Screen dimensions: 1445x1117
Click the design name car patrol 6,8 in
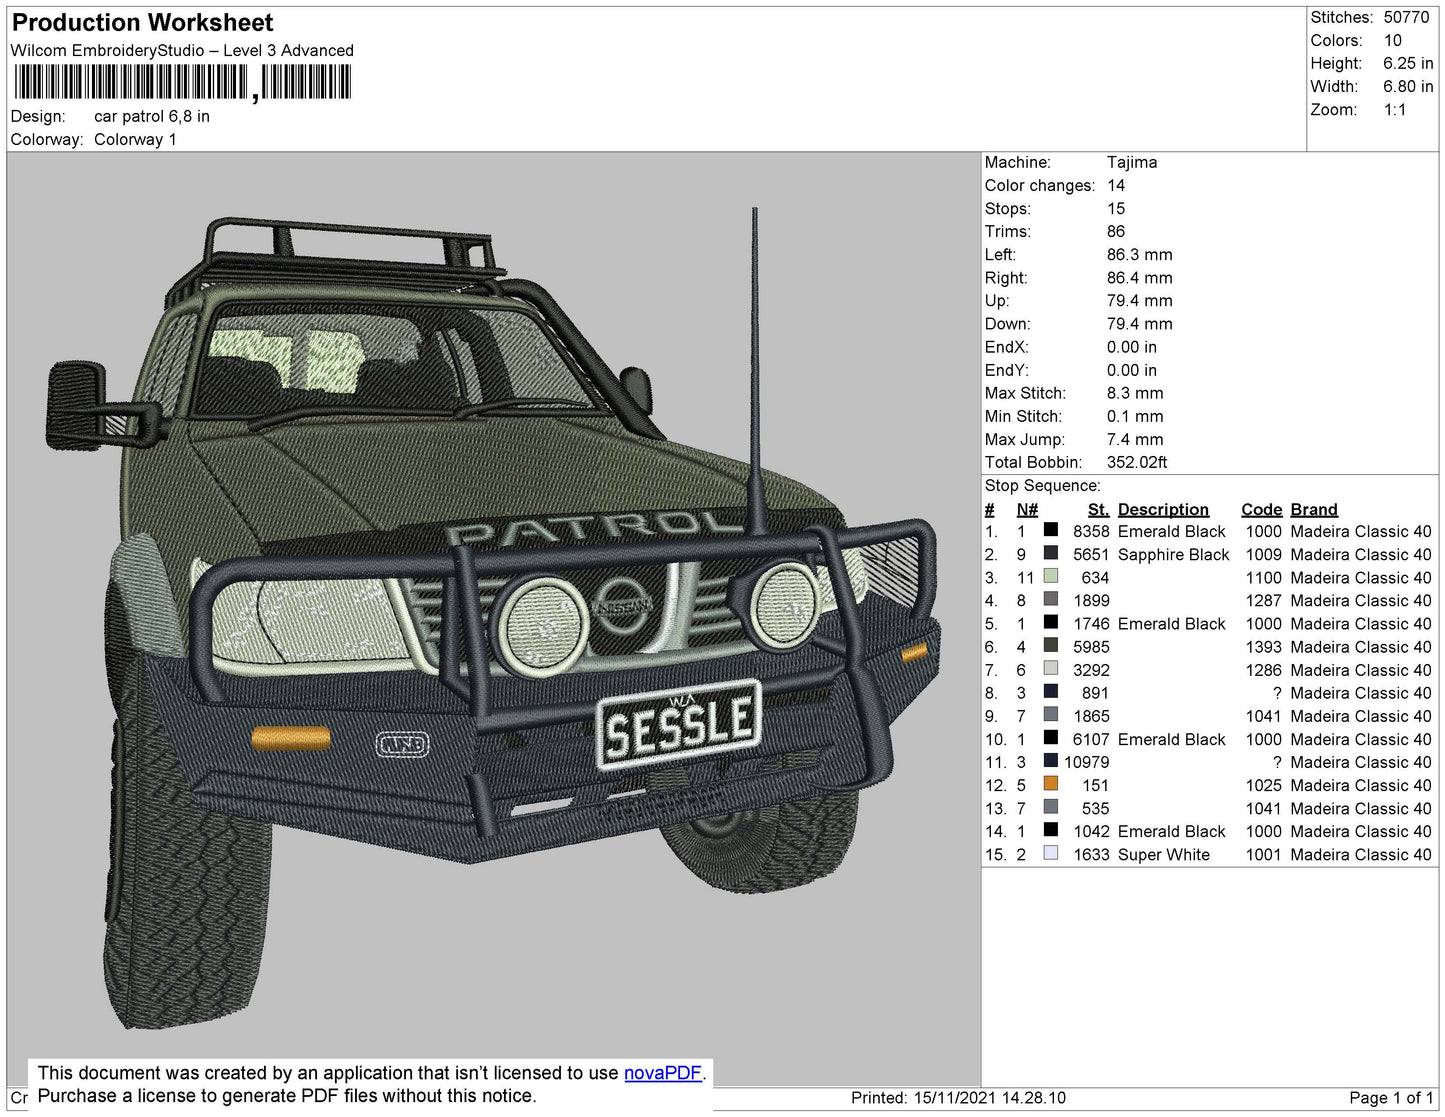[152, 116]
